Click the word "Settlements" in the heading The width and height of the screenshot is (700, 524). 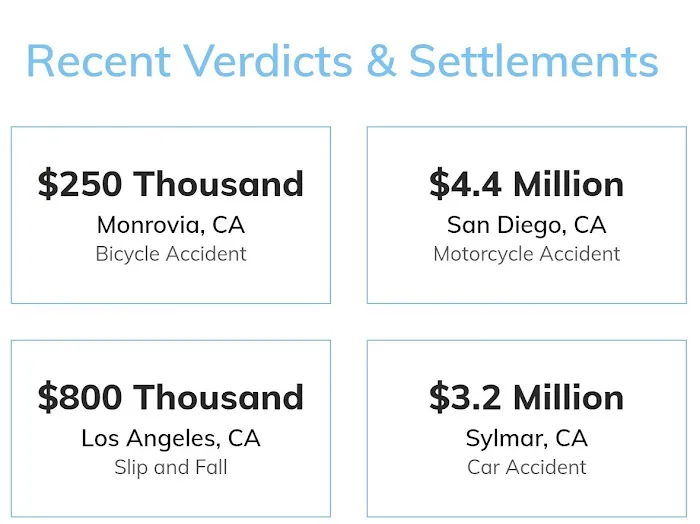534,61
